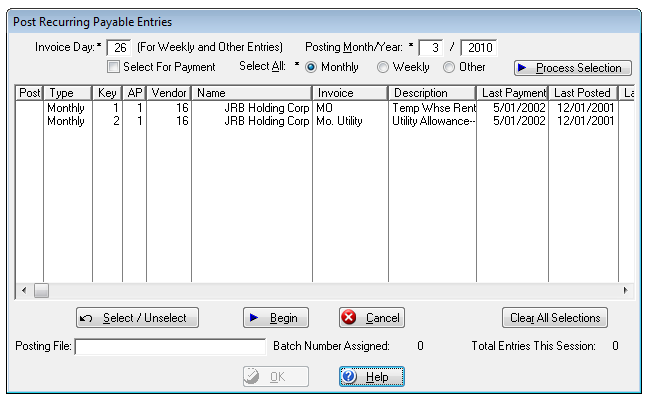652x403 pixels.
Task: Click the red Cancel button
Action: [x=372, y=318]
